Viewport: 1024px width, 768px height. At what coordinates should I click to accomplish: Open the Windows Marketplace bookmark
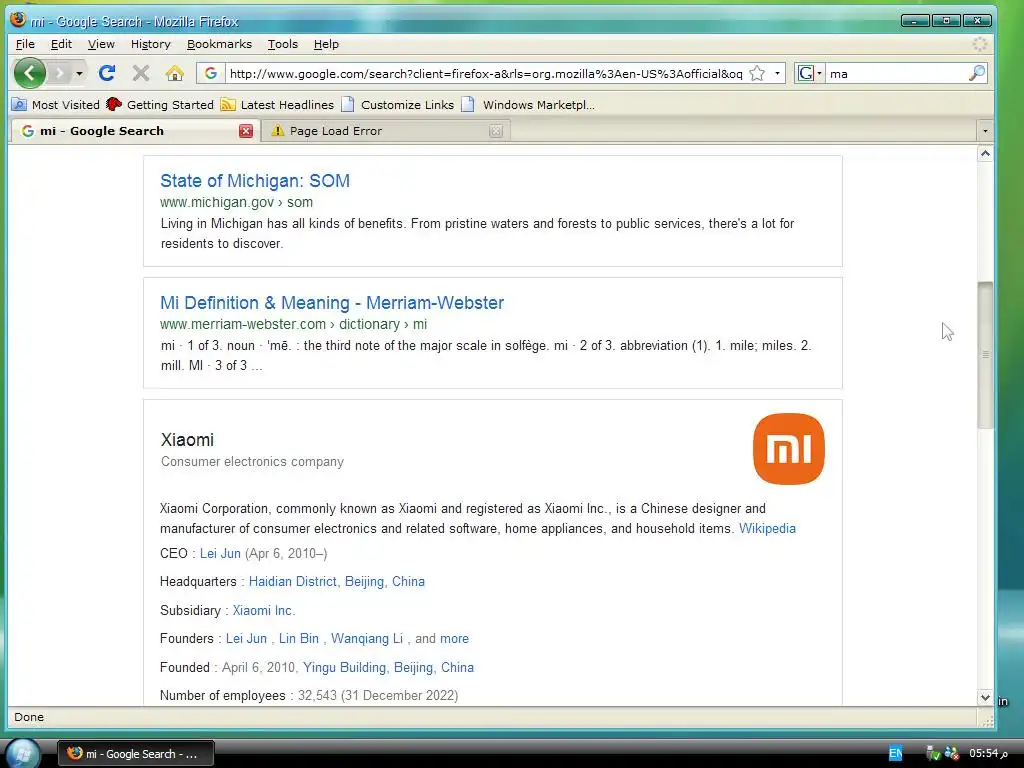pyautogui.click(x=528, y=104)
